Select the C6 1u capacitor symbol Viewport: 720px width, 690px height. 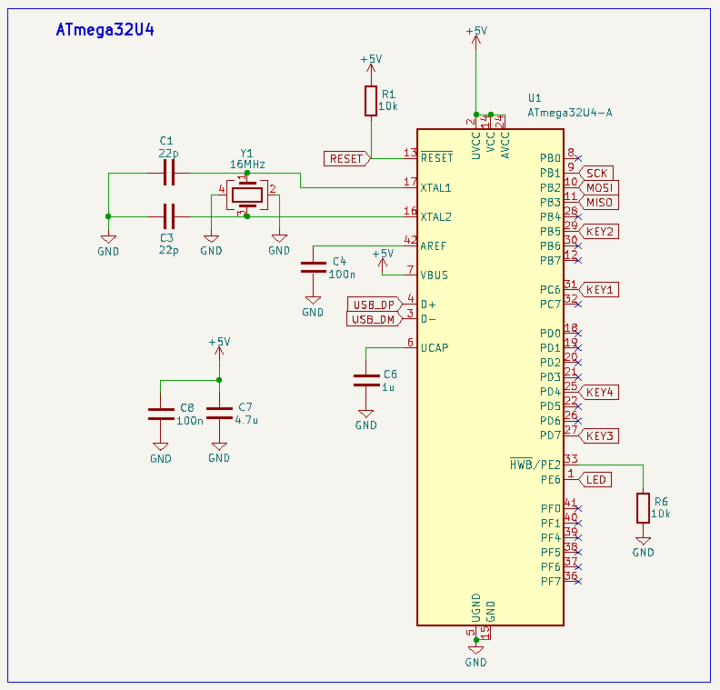(x=367, y=380)
